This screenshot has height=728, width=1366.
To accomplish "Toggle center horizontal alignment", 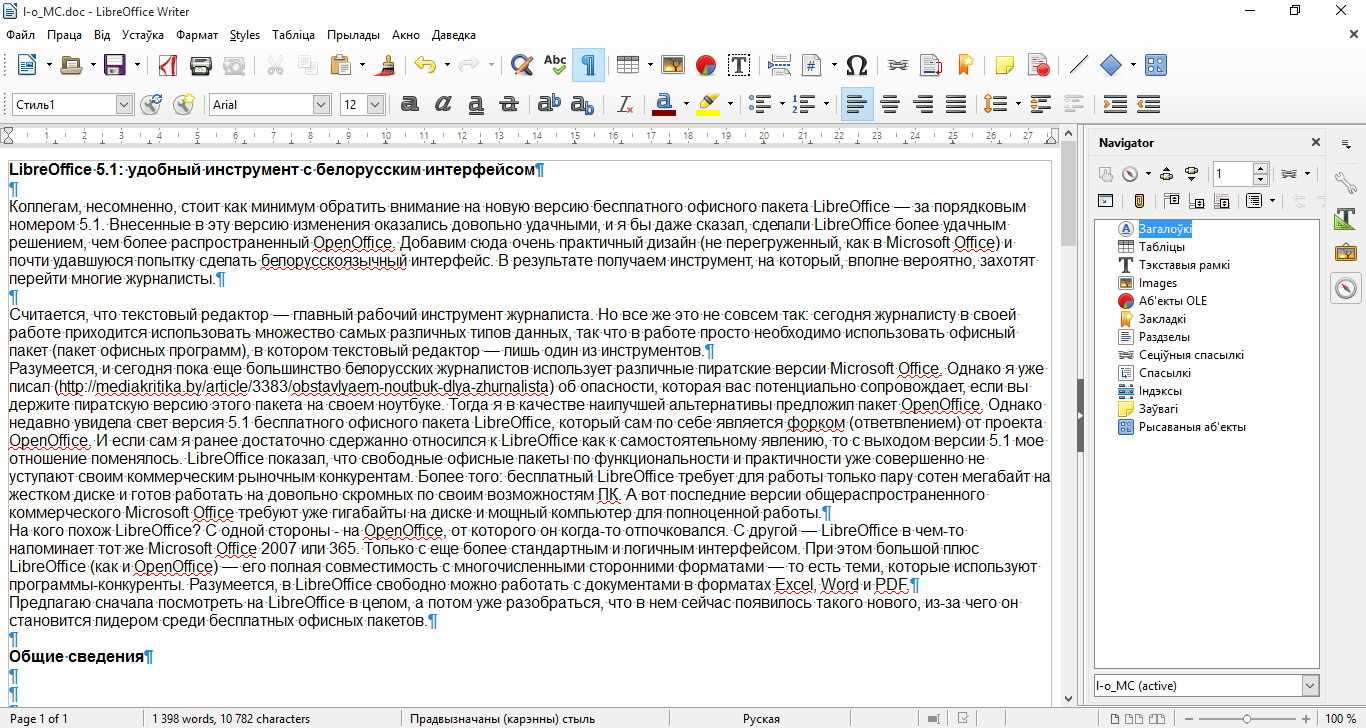I will tap(889, 104).
